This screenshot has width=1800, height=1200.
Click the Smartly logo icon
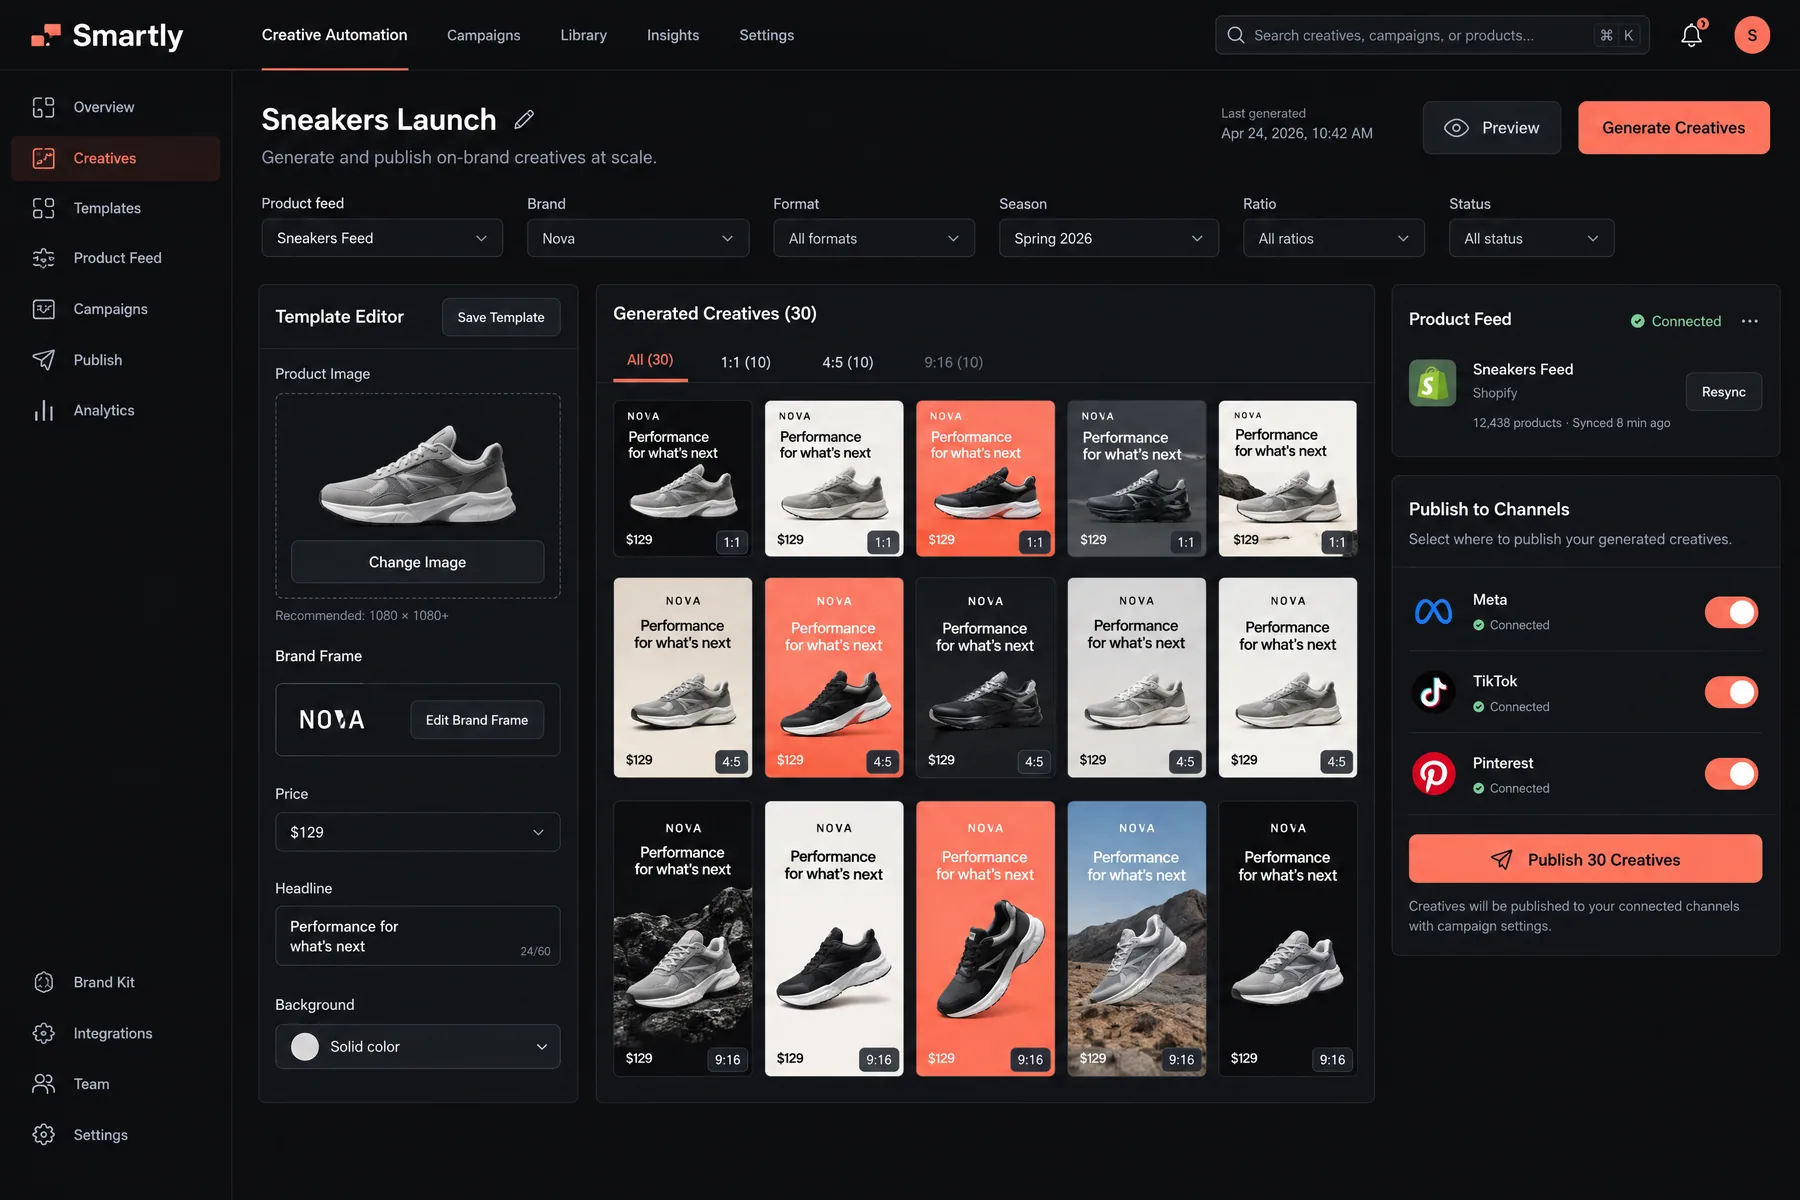tap(46, 36)
